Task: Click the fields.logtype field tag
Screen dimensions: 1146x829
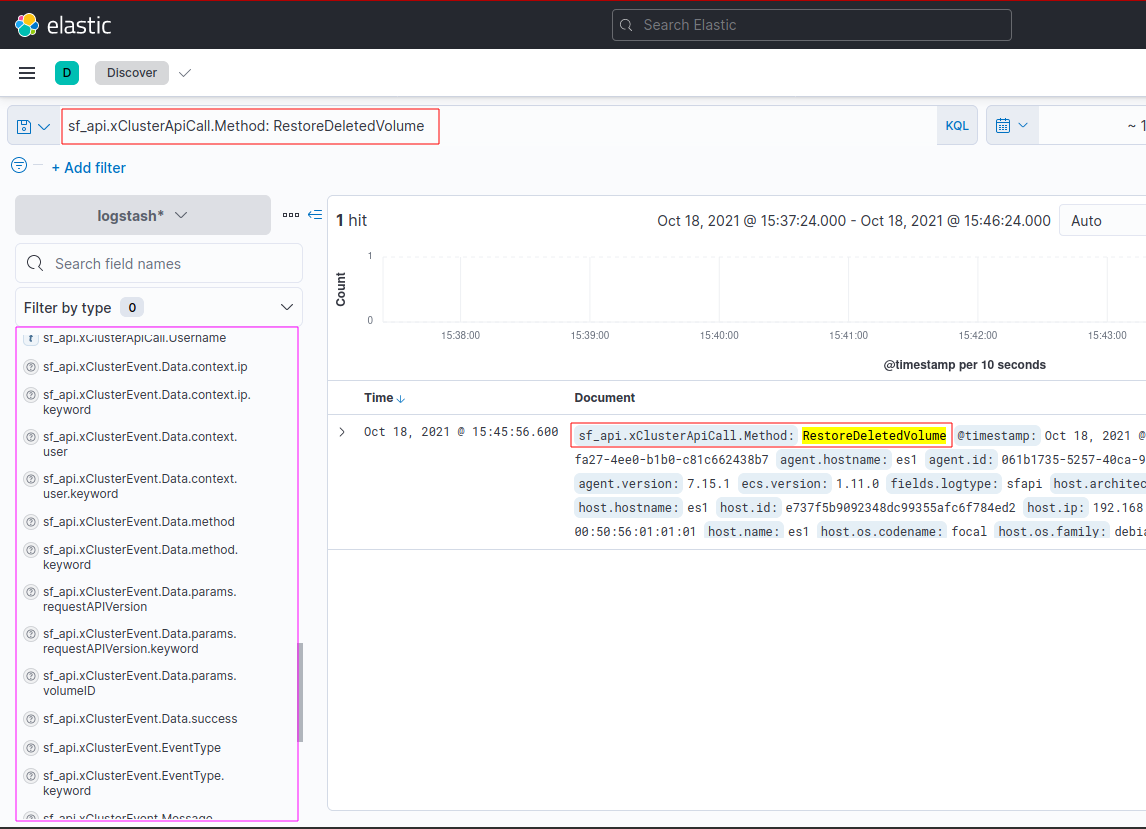Action: [944, 484]
